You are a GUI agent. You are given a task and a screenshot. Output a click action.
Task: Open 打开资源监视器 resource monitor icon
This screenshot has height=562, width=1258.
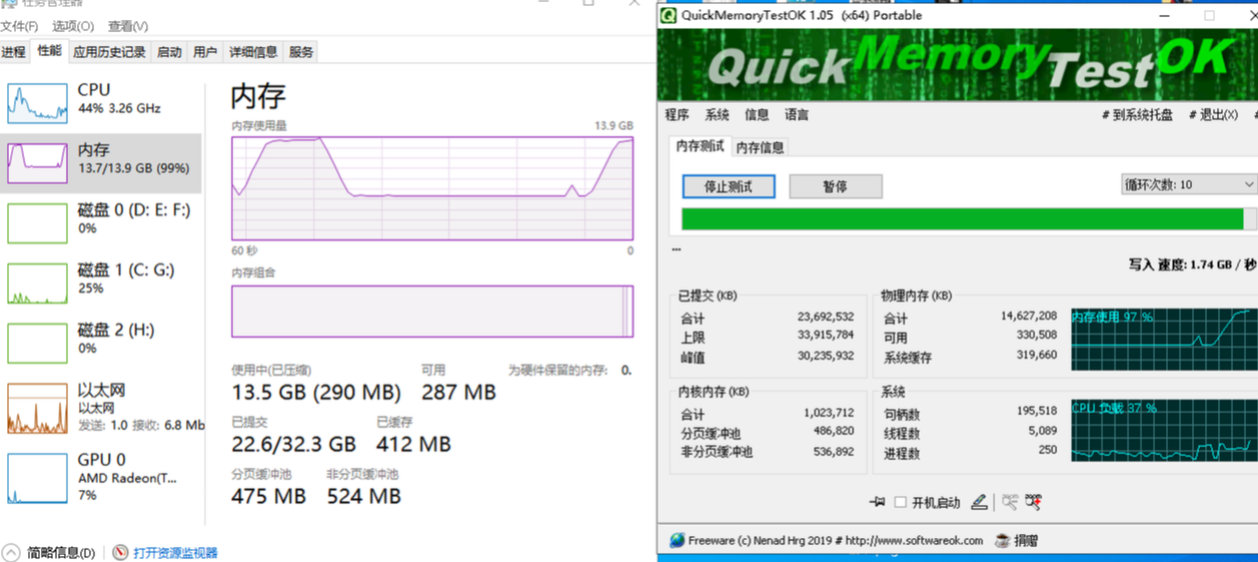pyautogui.click(x=121, y=552)
